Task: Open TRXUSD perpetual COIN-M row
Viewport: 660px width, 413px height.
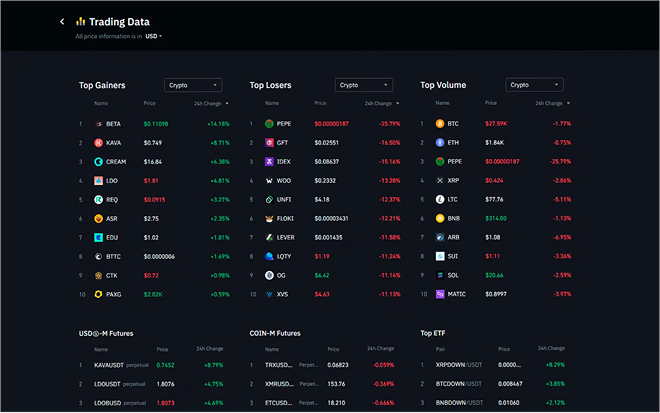Action: 322,365
